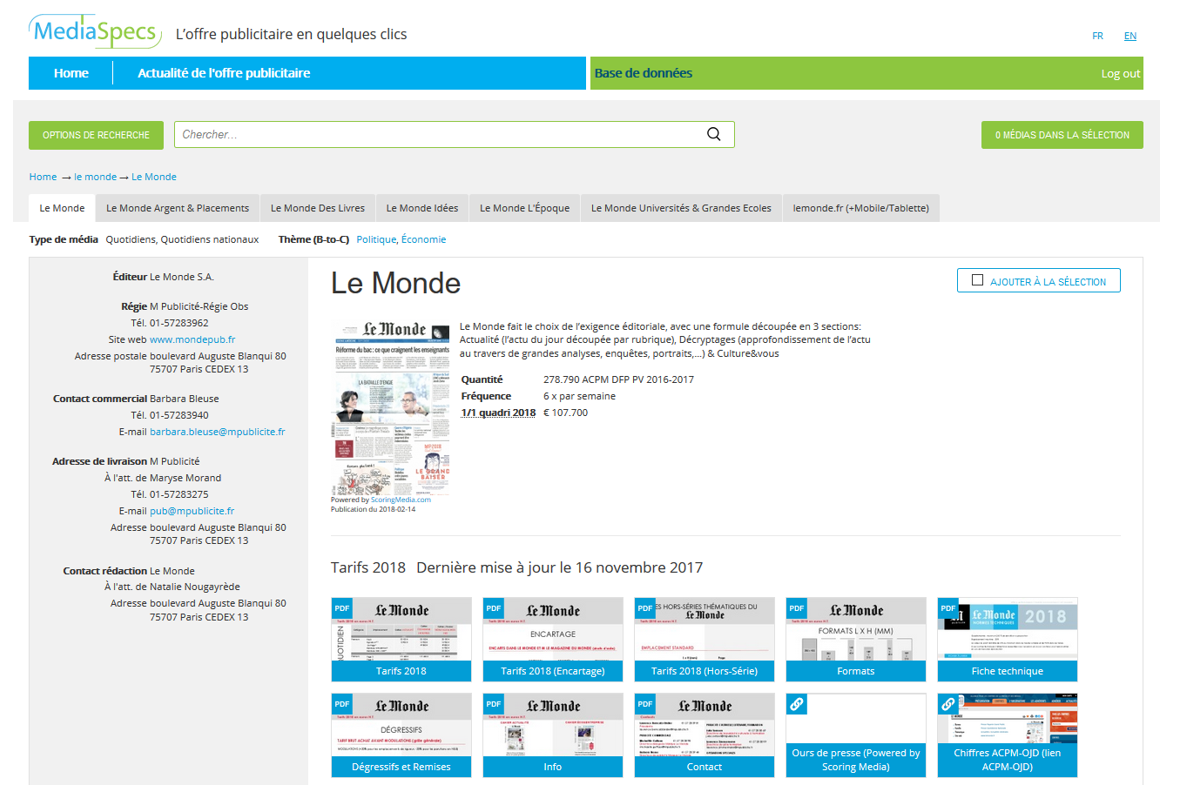Check the Ajouter à la sélection checkbox

978,281
